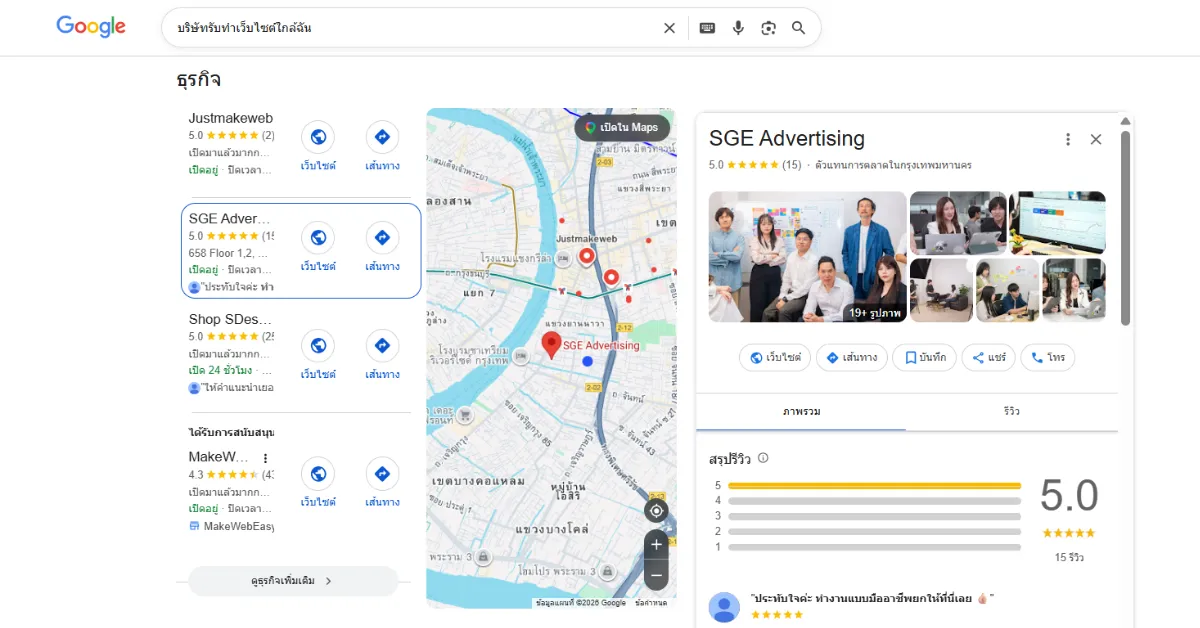Screen dimensions: 1200x628
Task: Submit search with magnifier icon
Action: pyautogui.click(x=798, y=28)
